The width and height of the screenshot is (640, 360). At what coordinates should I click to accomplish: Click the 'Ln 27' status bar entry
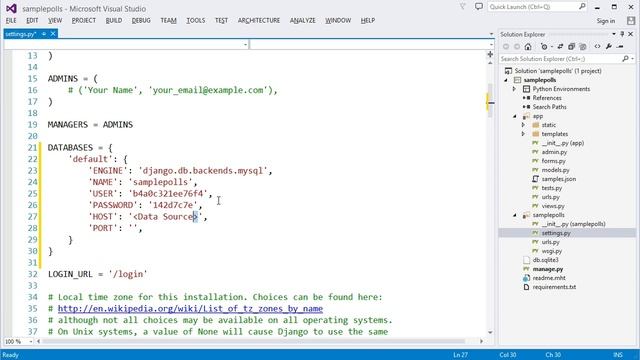(x=460, y=355)
